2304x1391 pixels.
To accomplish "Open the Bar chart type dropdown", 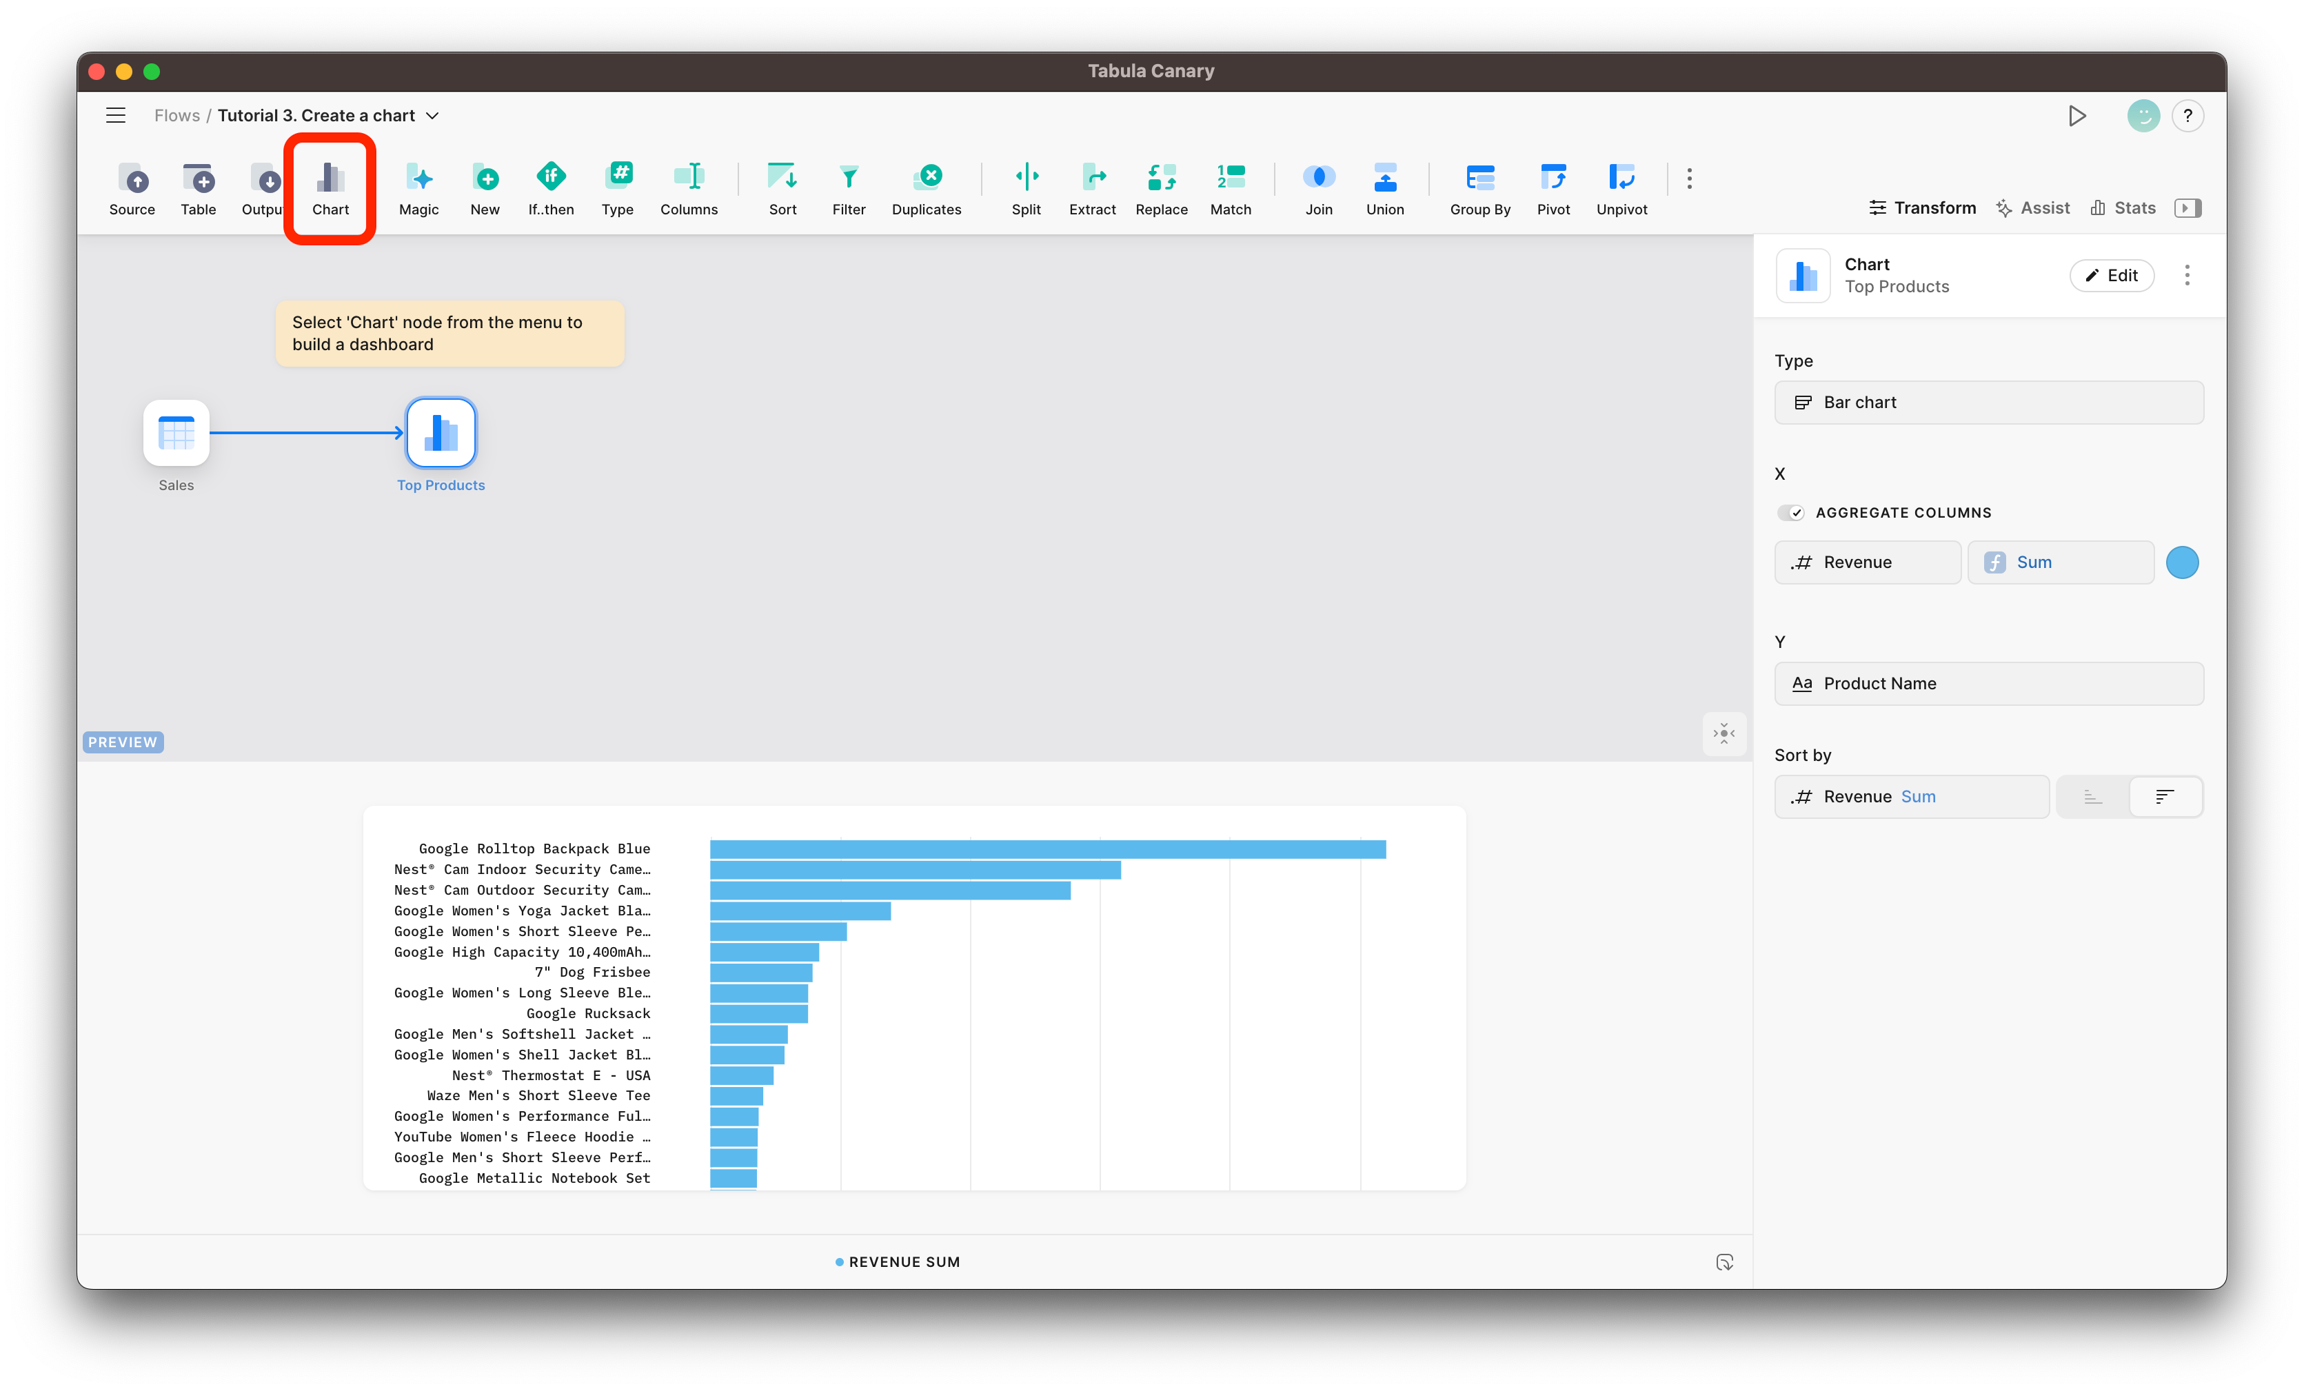I will pos(1988,402).
